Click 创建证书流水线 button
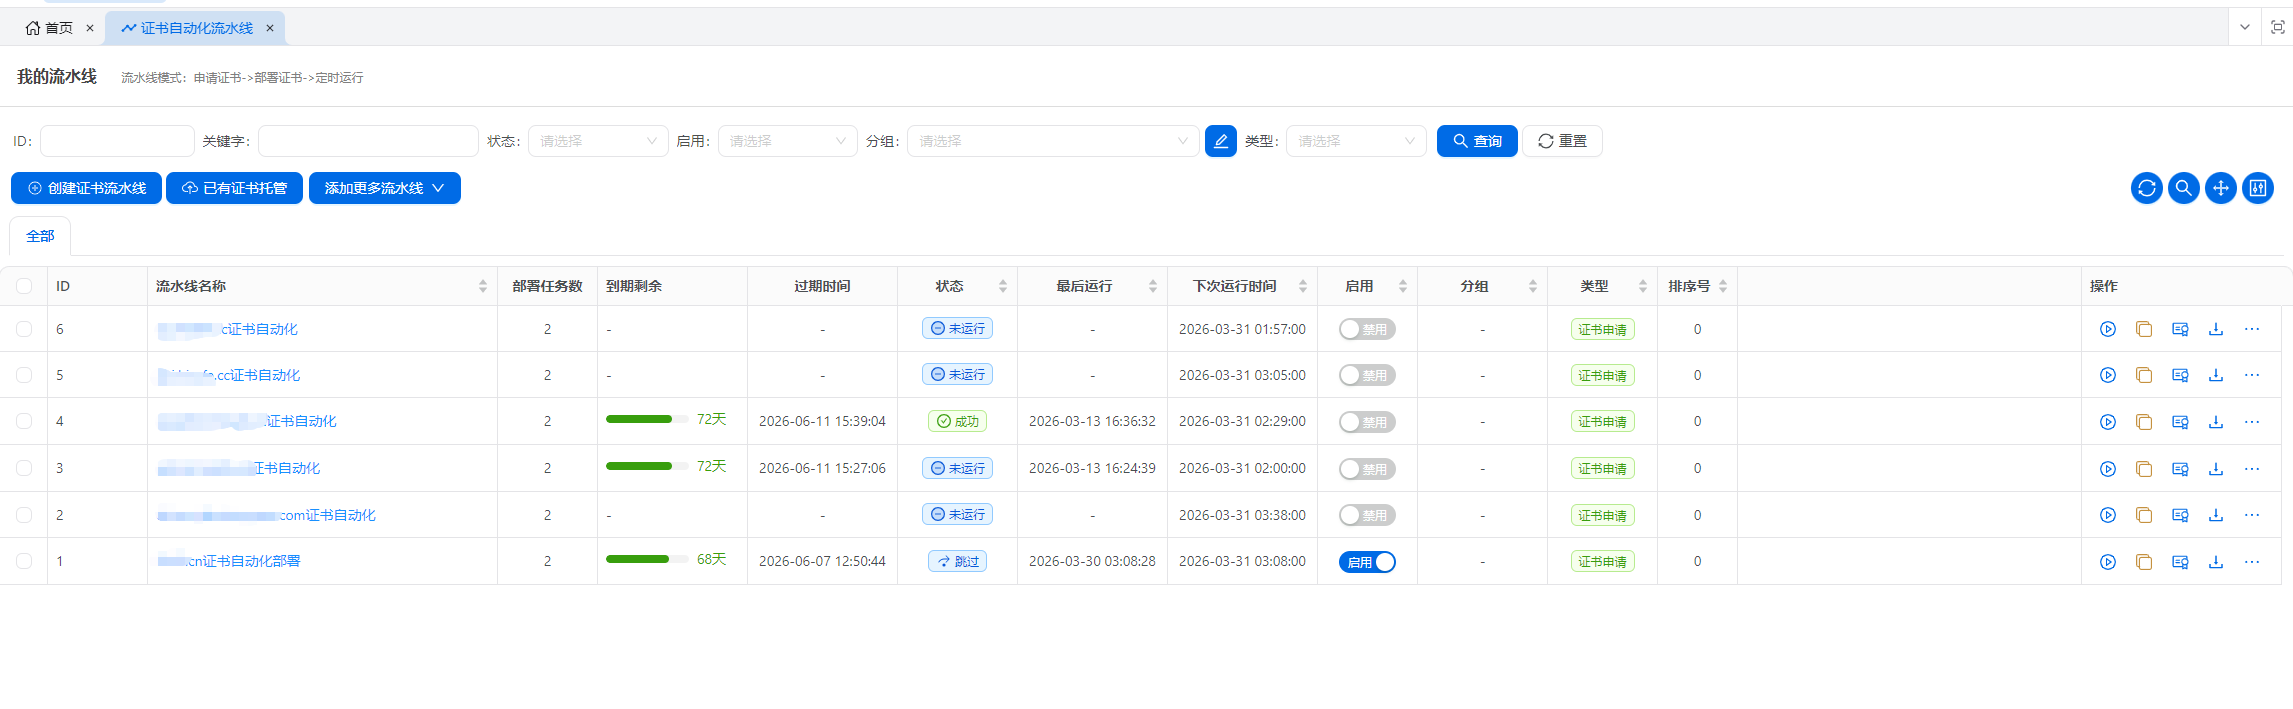 pos(86,188)
